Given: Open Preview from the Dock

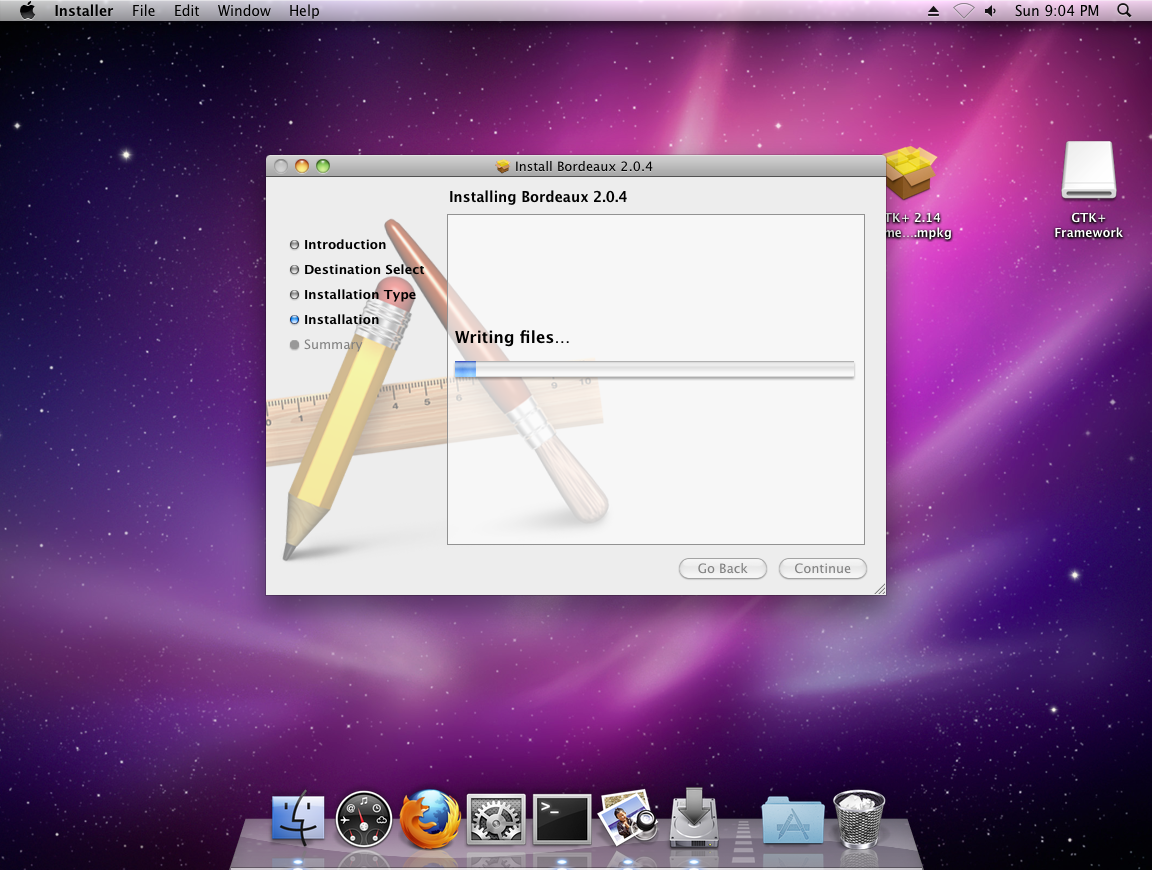Looking at the screenshot, I should pos(627,817).
